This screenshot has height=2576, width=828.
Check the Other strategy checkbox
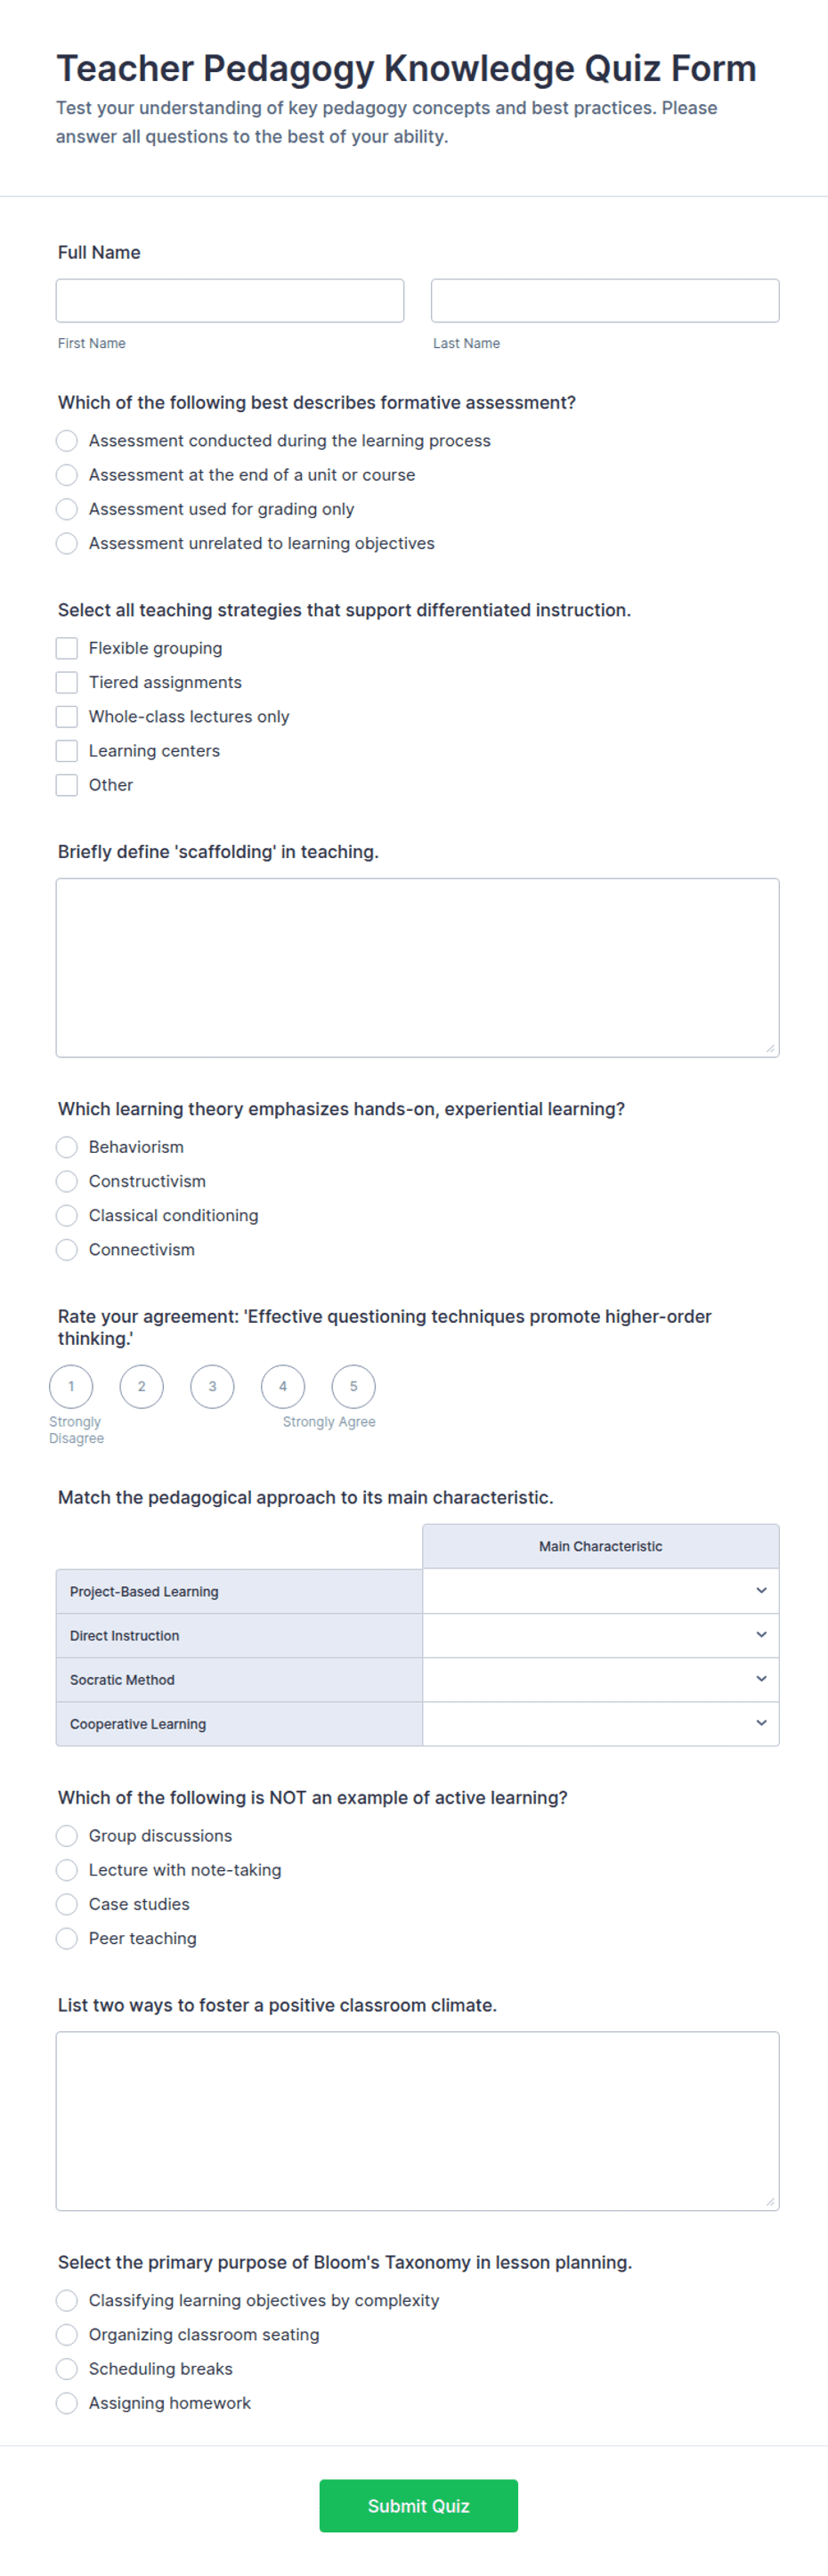67,785
